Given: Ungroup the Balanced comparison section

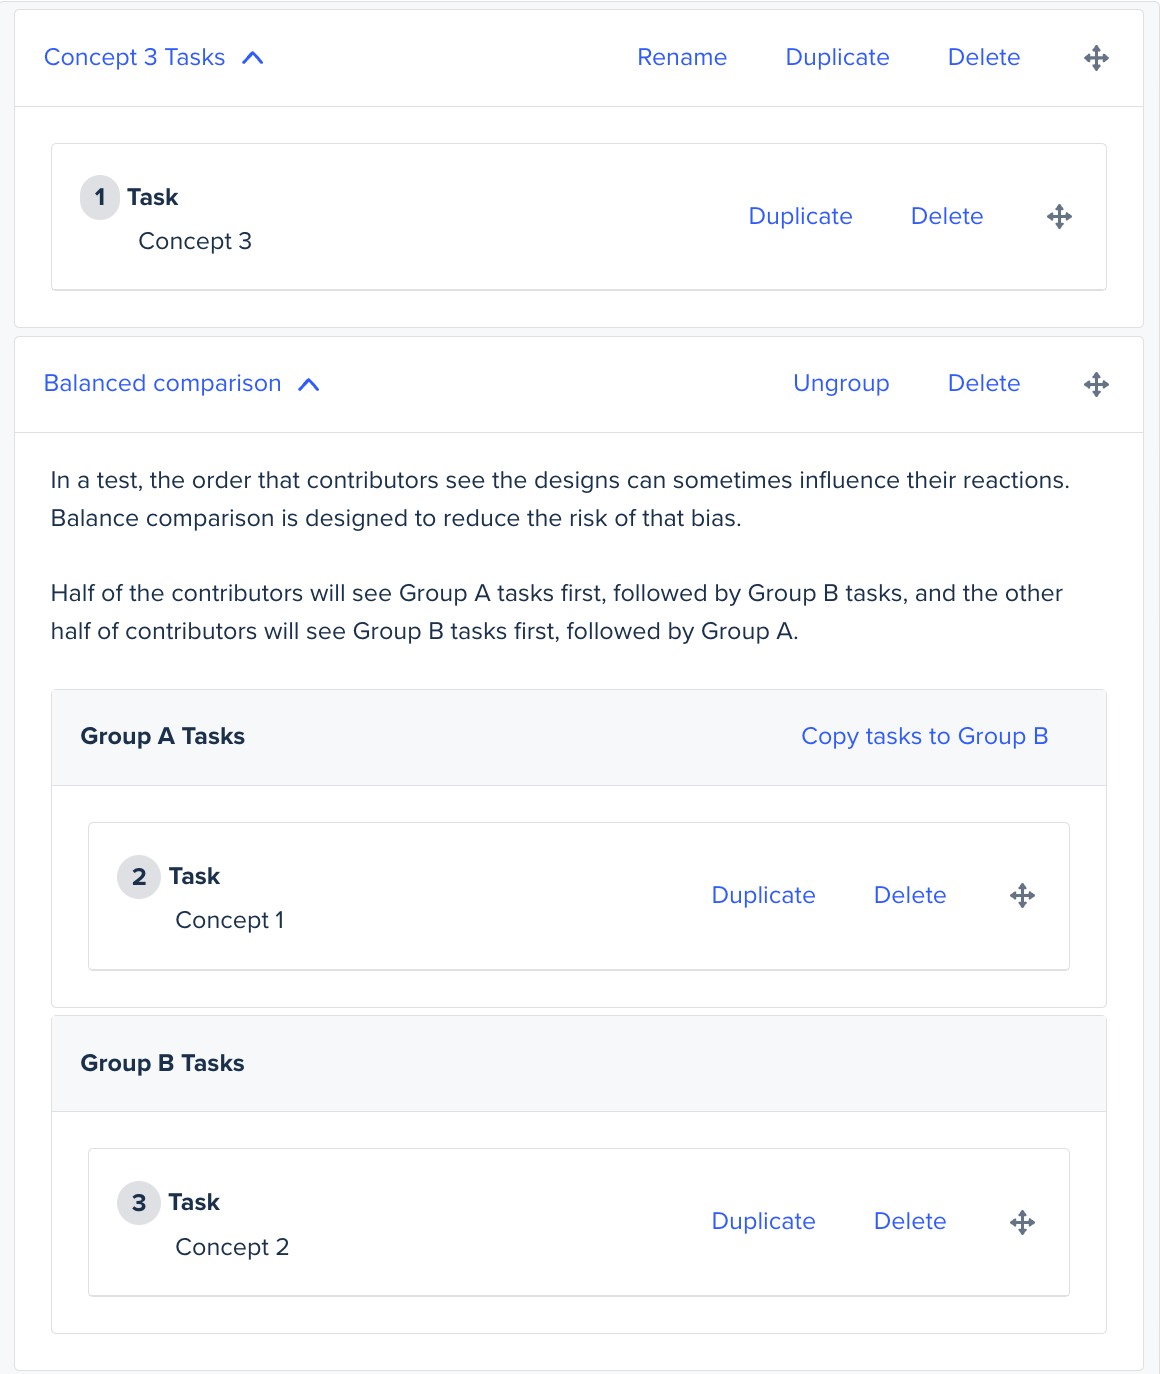Looking at the screenshot, I should (840, 384).
